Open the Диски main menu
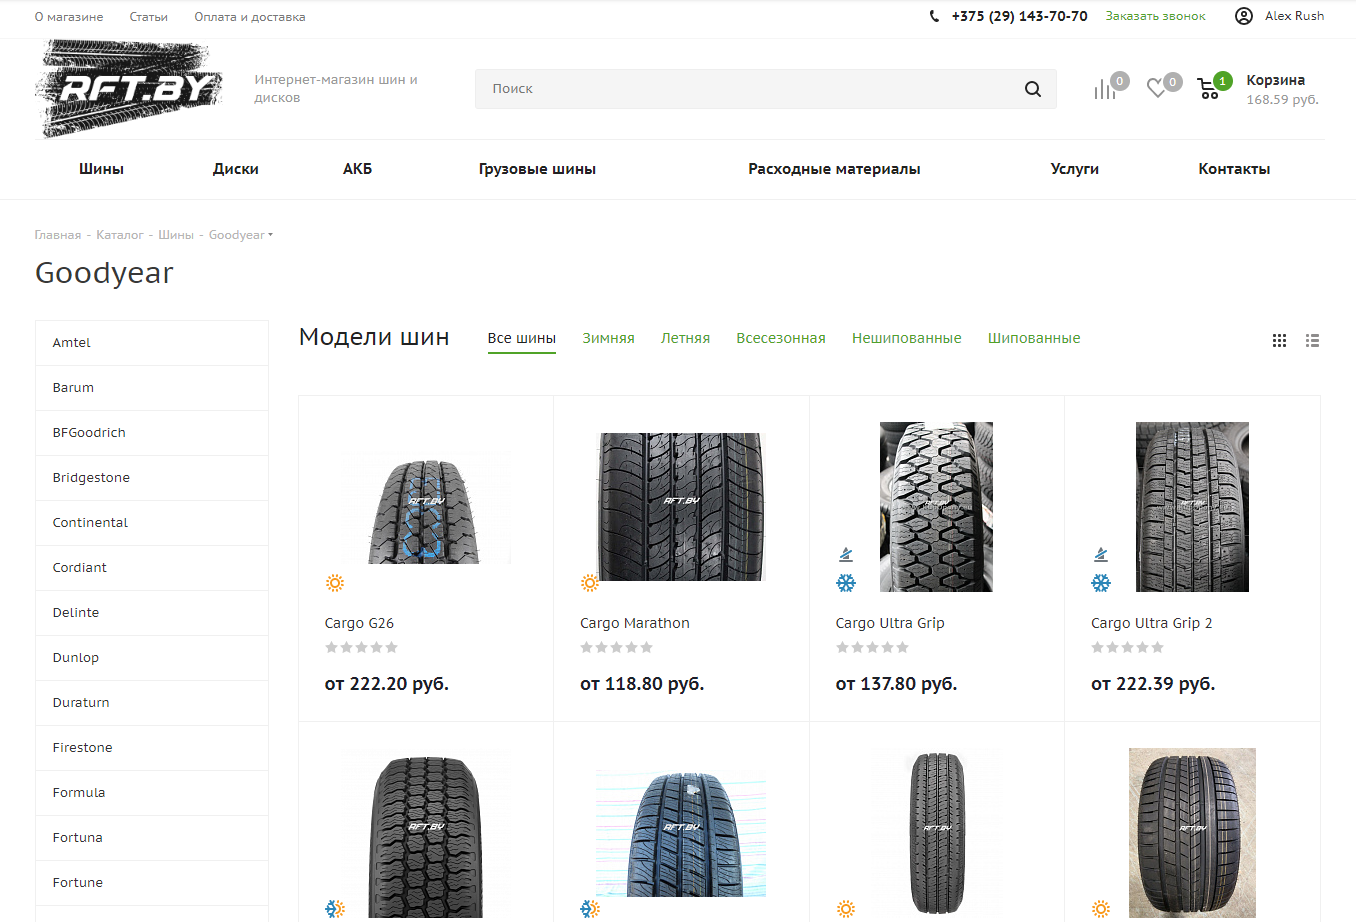This screenshot has width=1356, height=922. pos(236,169)
